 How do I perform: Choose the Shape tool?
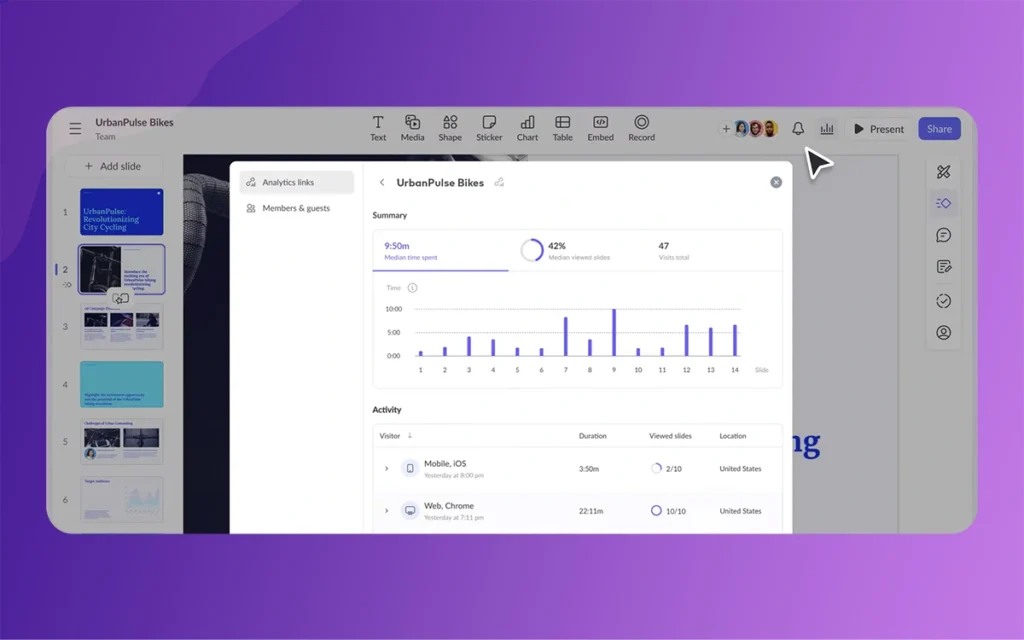[450, 128]
